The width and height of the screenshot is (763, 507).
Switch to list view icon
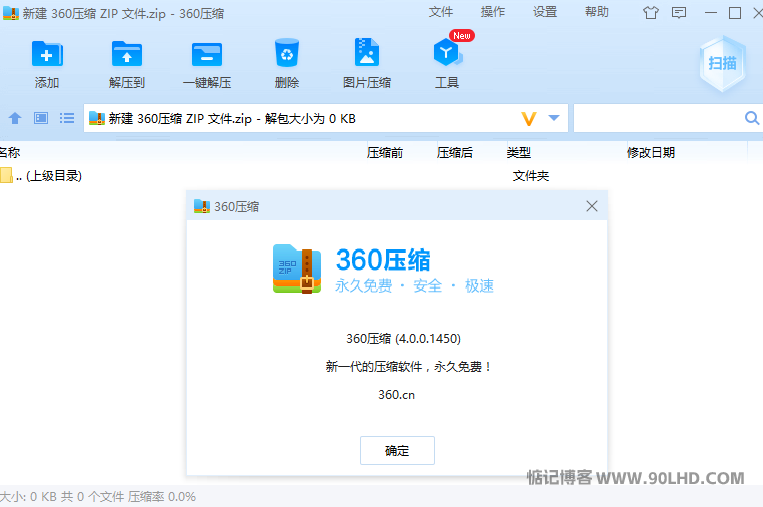pyautogui.click(x=67, y=118)
